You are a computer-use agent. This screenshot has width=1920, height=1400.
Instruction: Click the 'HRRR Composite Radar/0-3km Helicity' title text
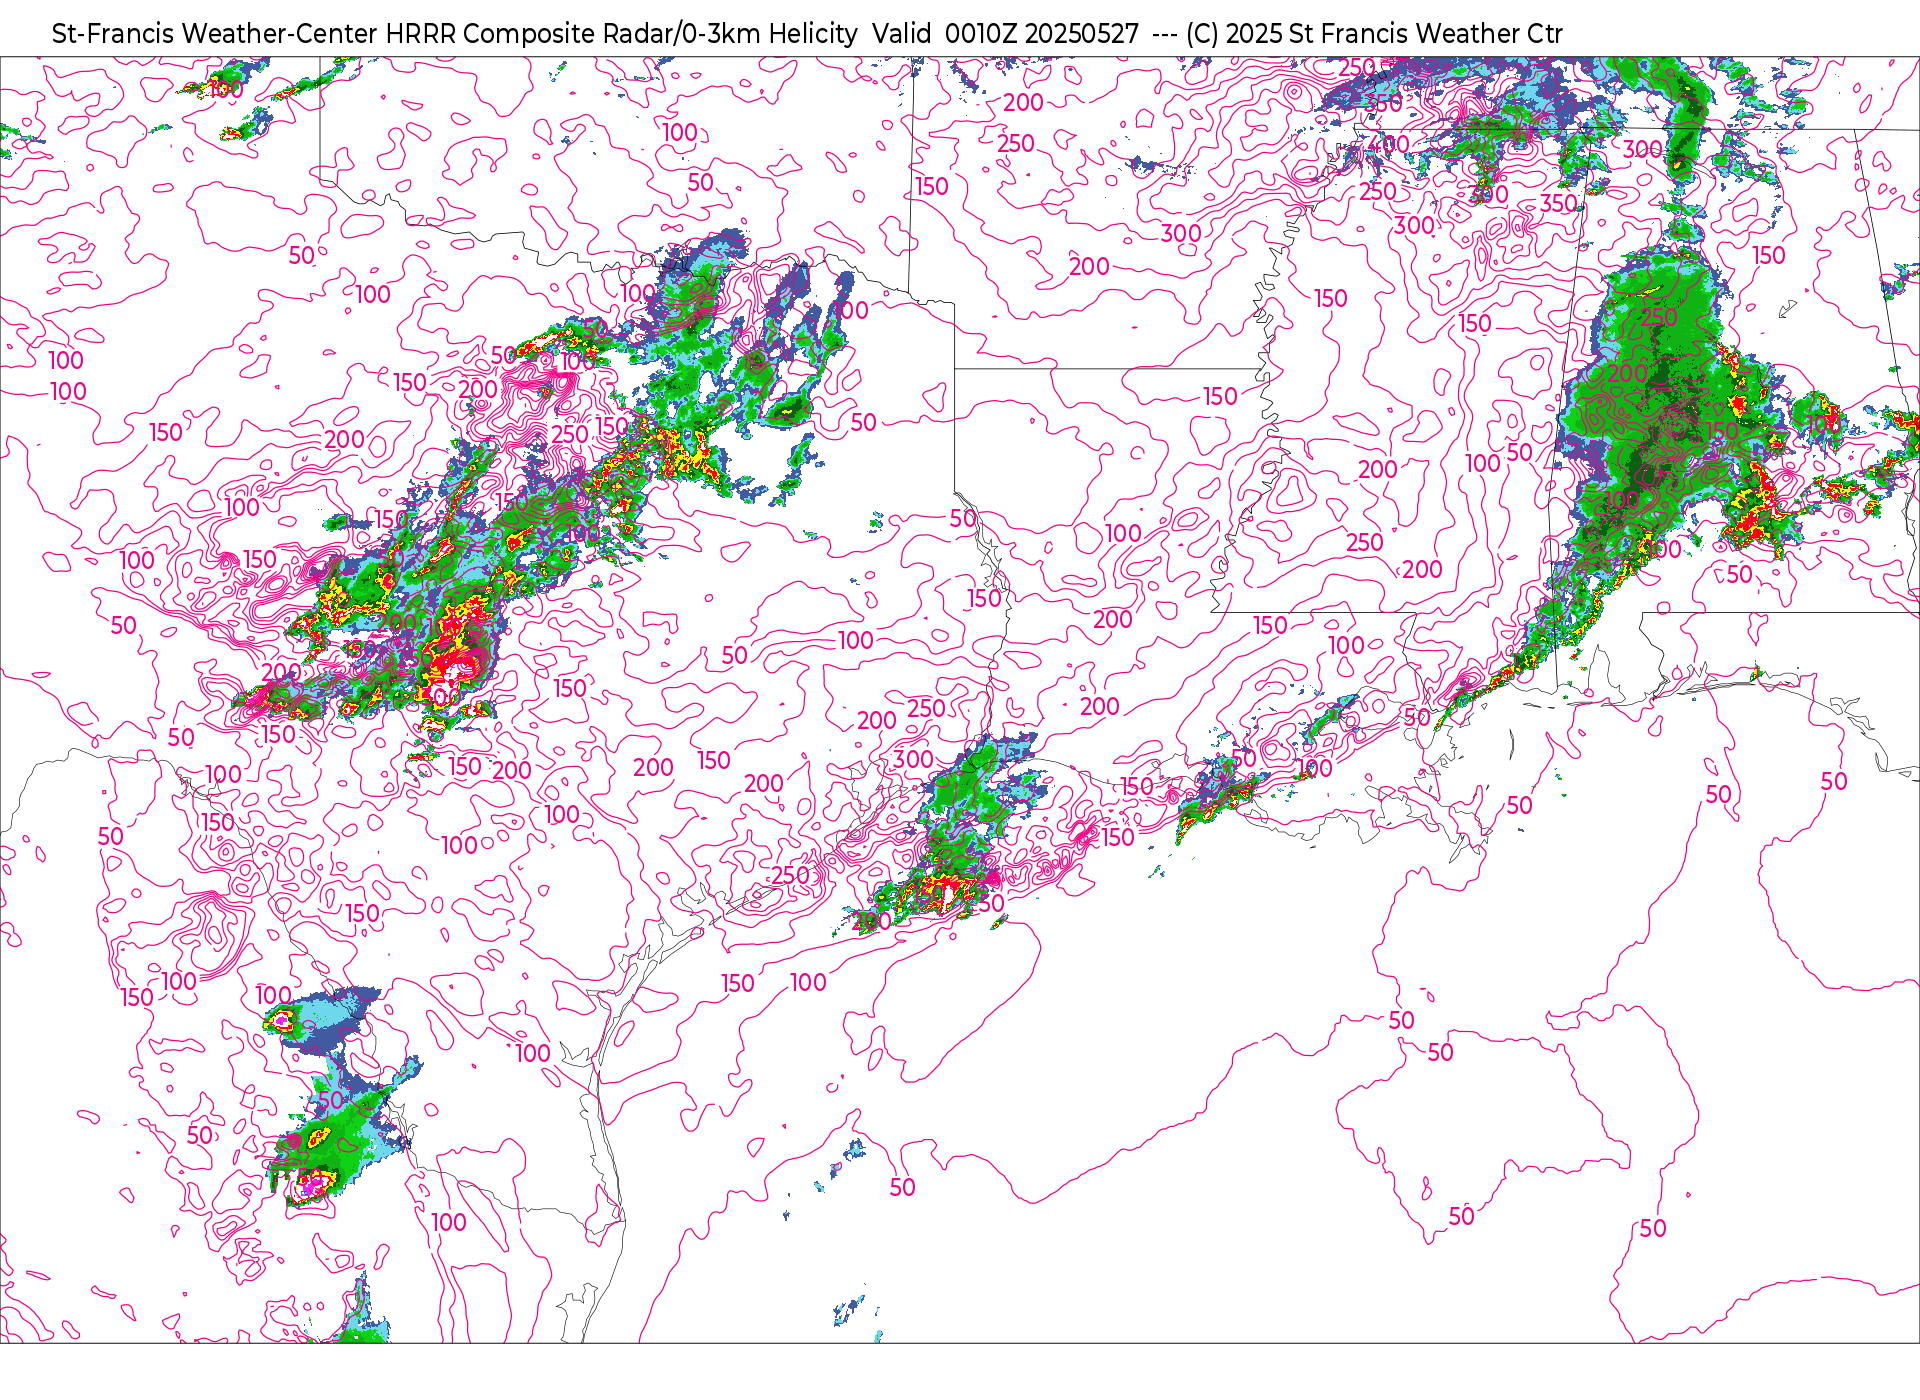click(x=621, y=34)
